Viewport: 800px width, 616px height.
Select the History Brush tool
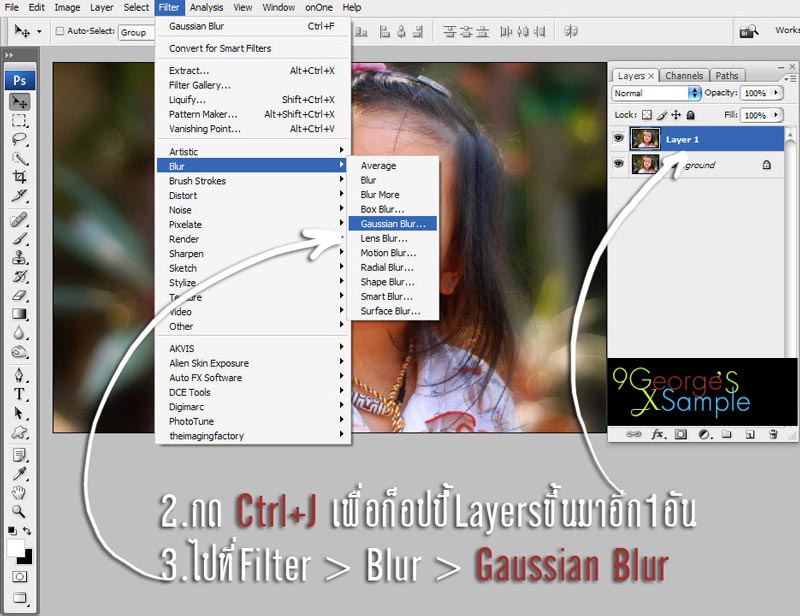click(19, 277)
